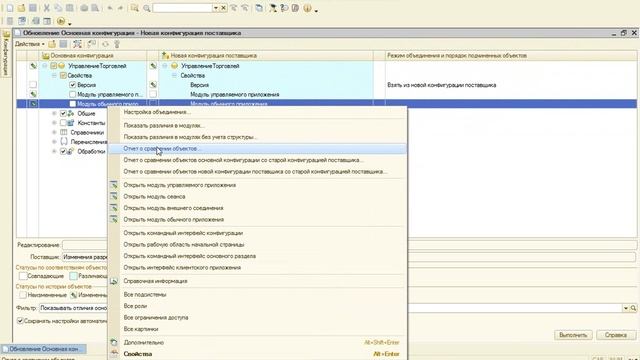Choose Все роли menu entry
The width and height of the screenshot is (640, 360).
[257, 306]
